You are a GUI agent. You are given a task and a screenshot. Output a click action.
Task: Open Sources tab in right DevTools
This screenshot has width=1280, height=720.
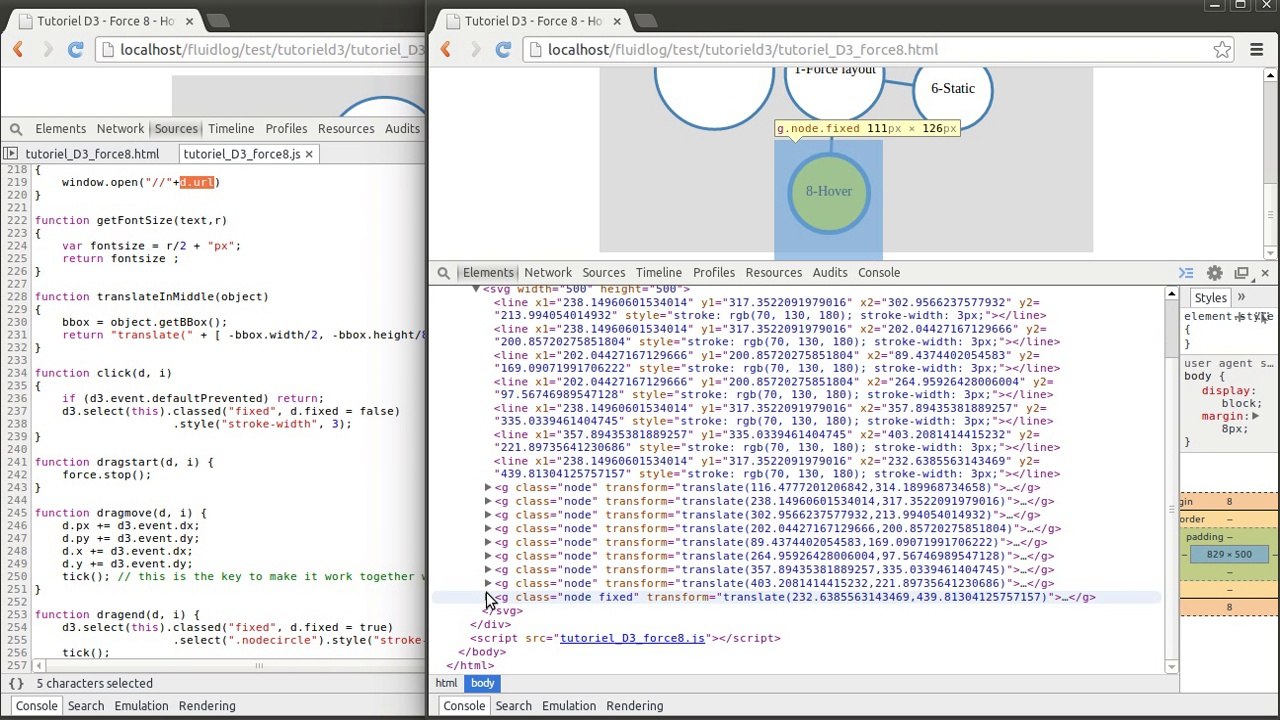(x=604, y=273)
